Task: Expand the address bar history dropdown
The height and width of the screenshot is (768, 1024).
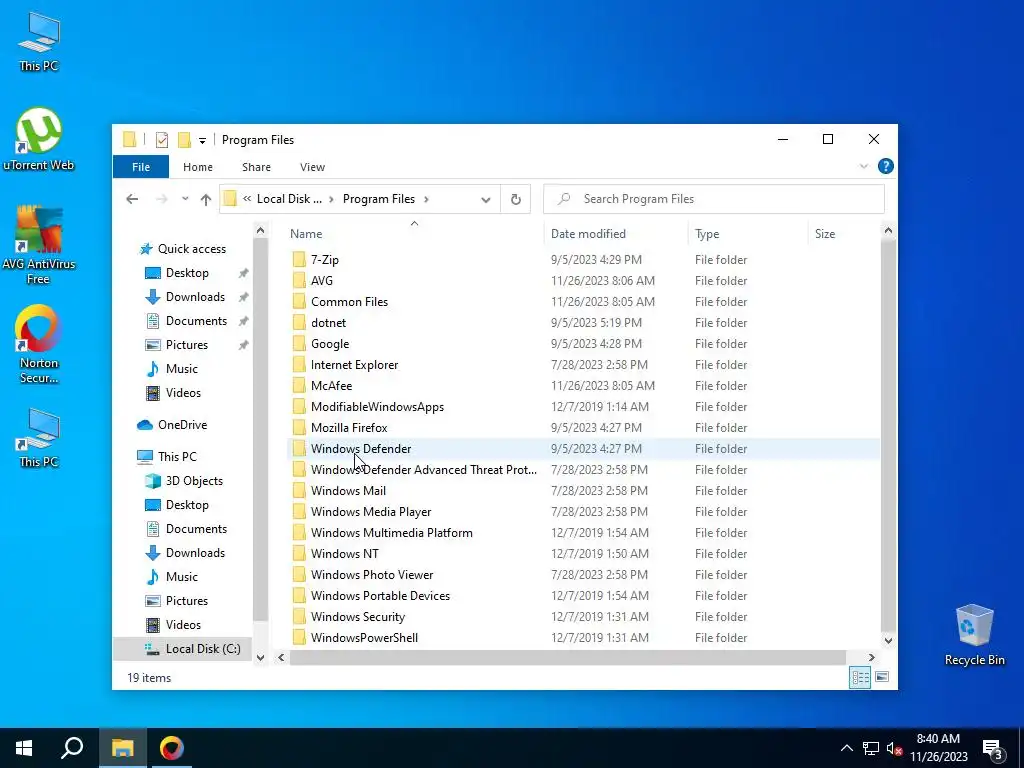Action: (485, 199)
